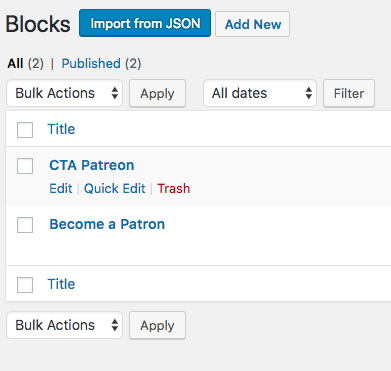
Task: Open the CTA Patreon block
Action: [92, 165]
